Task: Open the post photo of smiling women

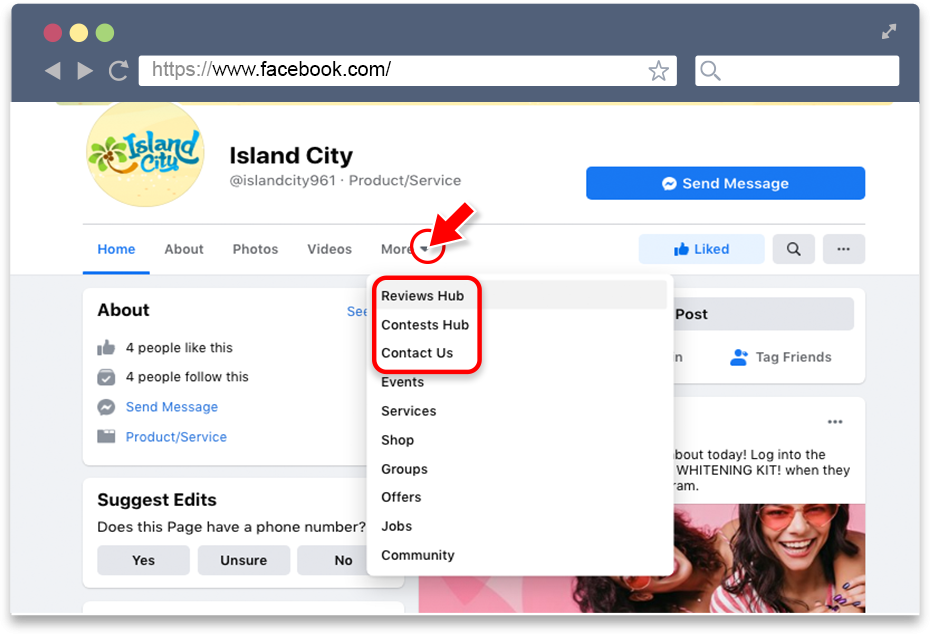Action: click(x=769, y=558)
